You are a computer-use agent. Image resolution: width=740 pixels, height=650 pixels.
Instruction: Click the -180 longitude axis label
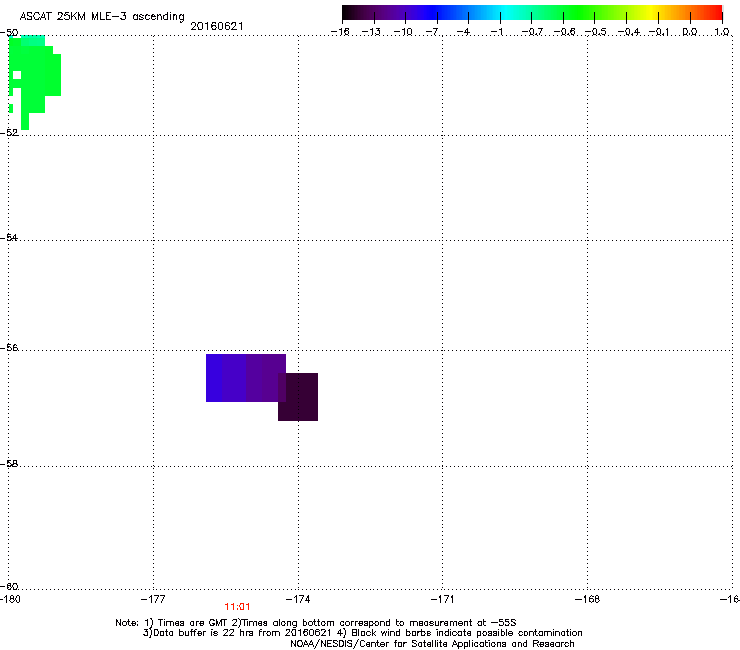[x=10, y=599]
